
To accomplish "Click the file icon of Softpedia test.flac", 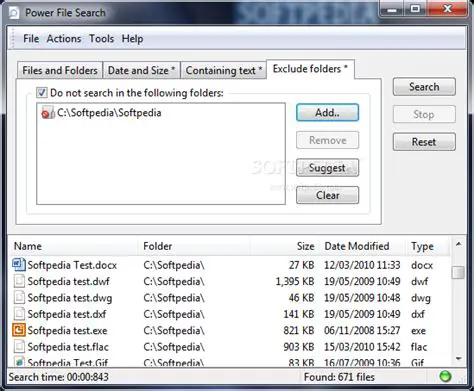I will pos(19,346).
